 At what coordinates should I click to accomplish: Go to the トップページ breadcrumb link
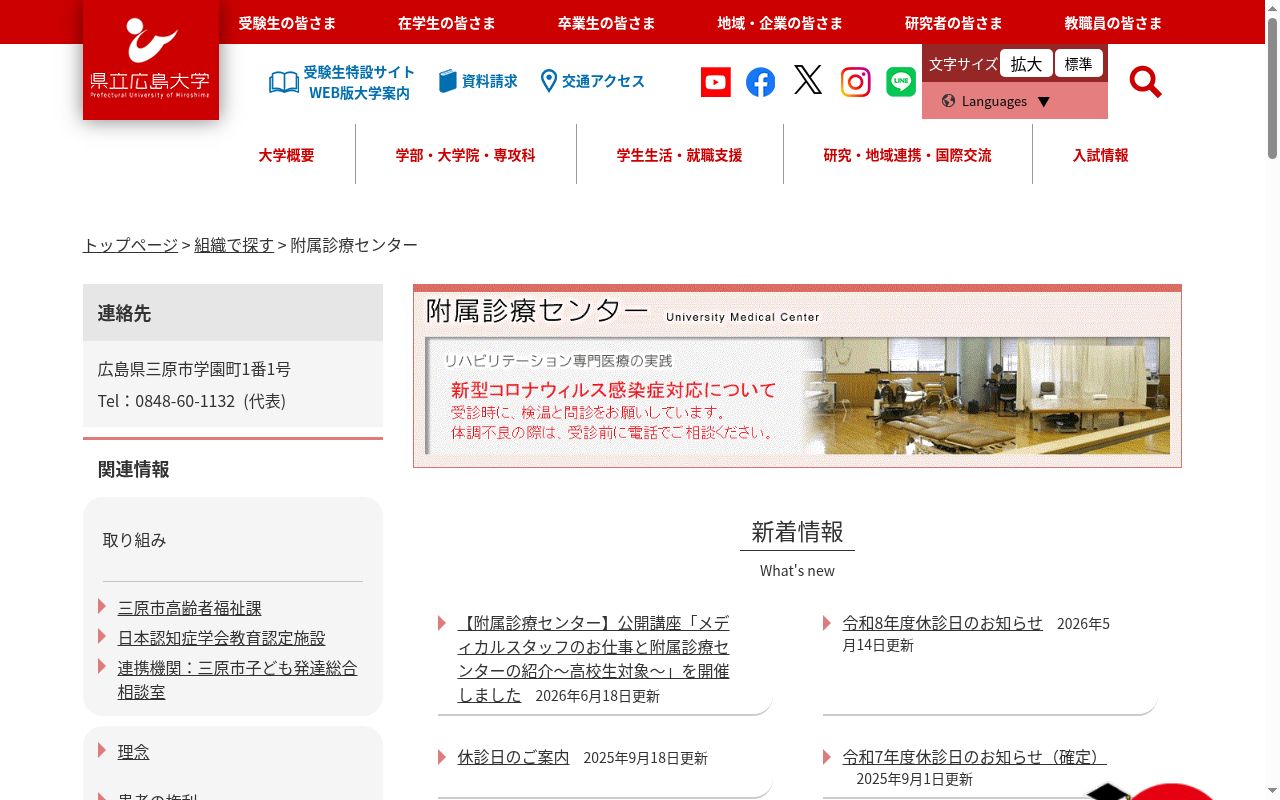(x=130, y=245)
